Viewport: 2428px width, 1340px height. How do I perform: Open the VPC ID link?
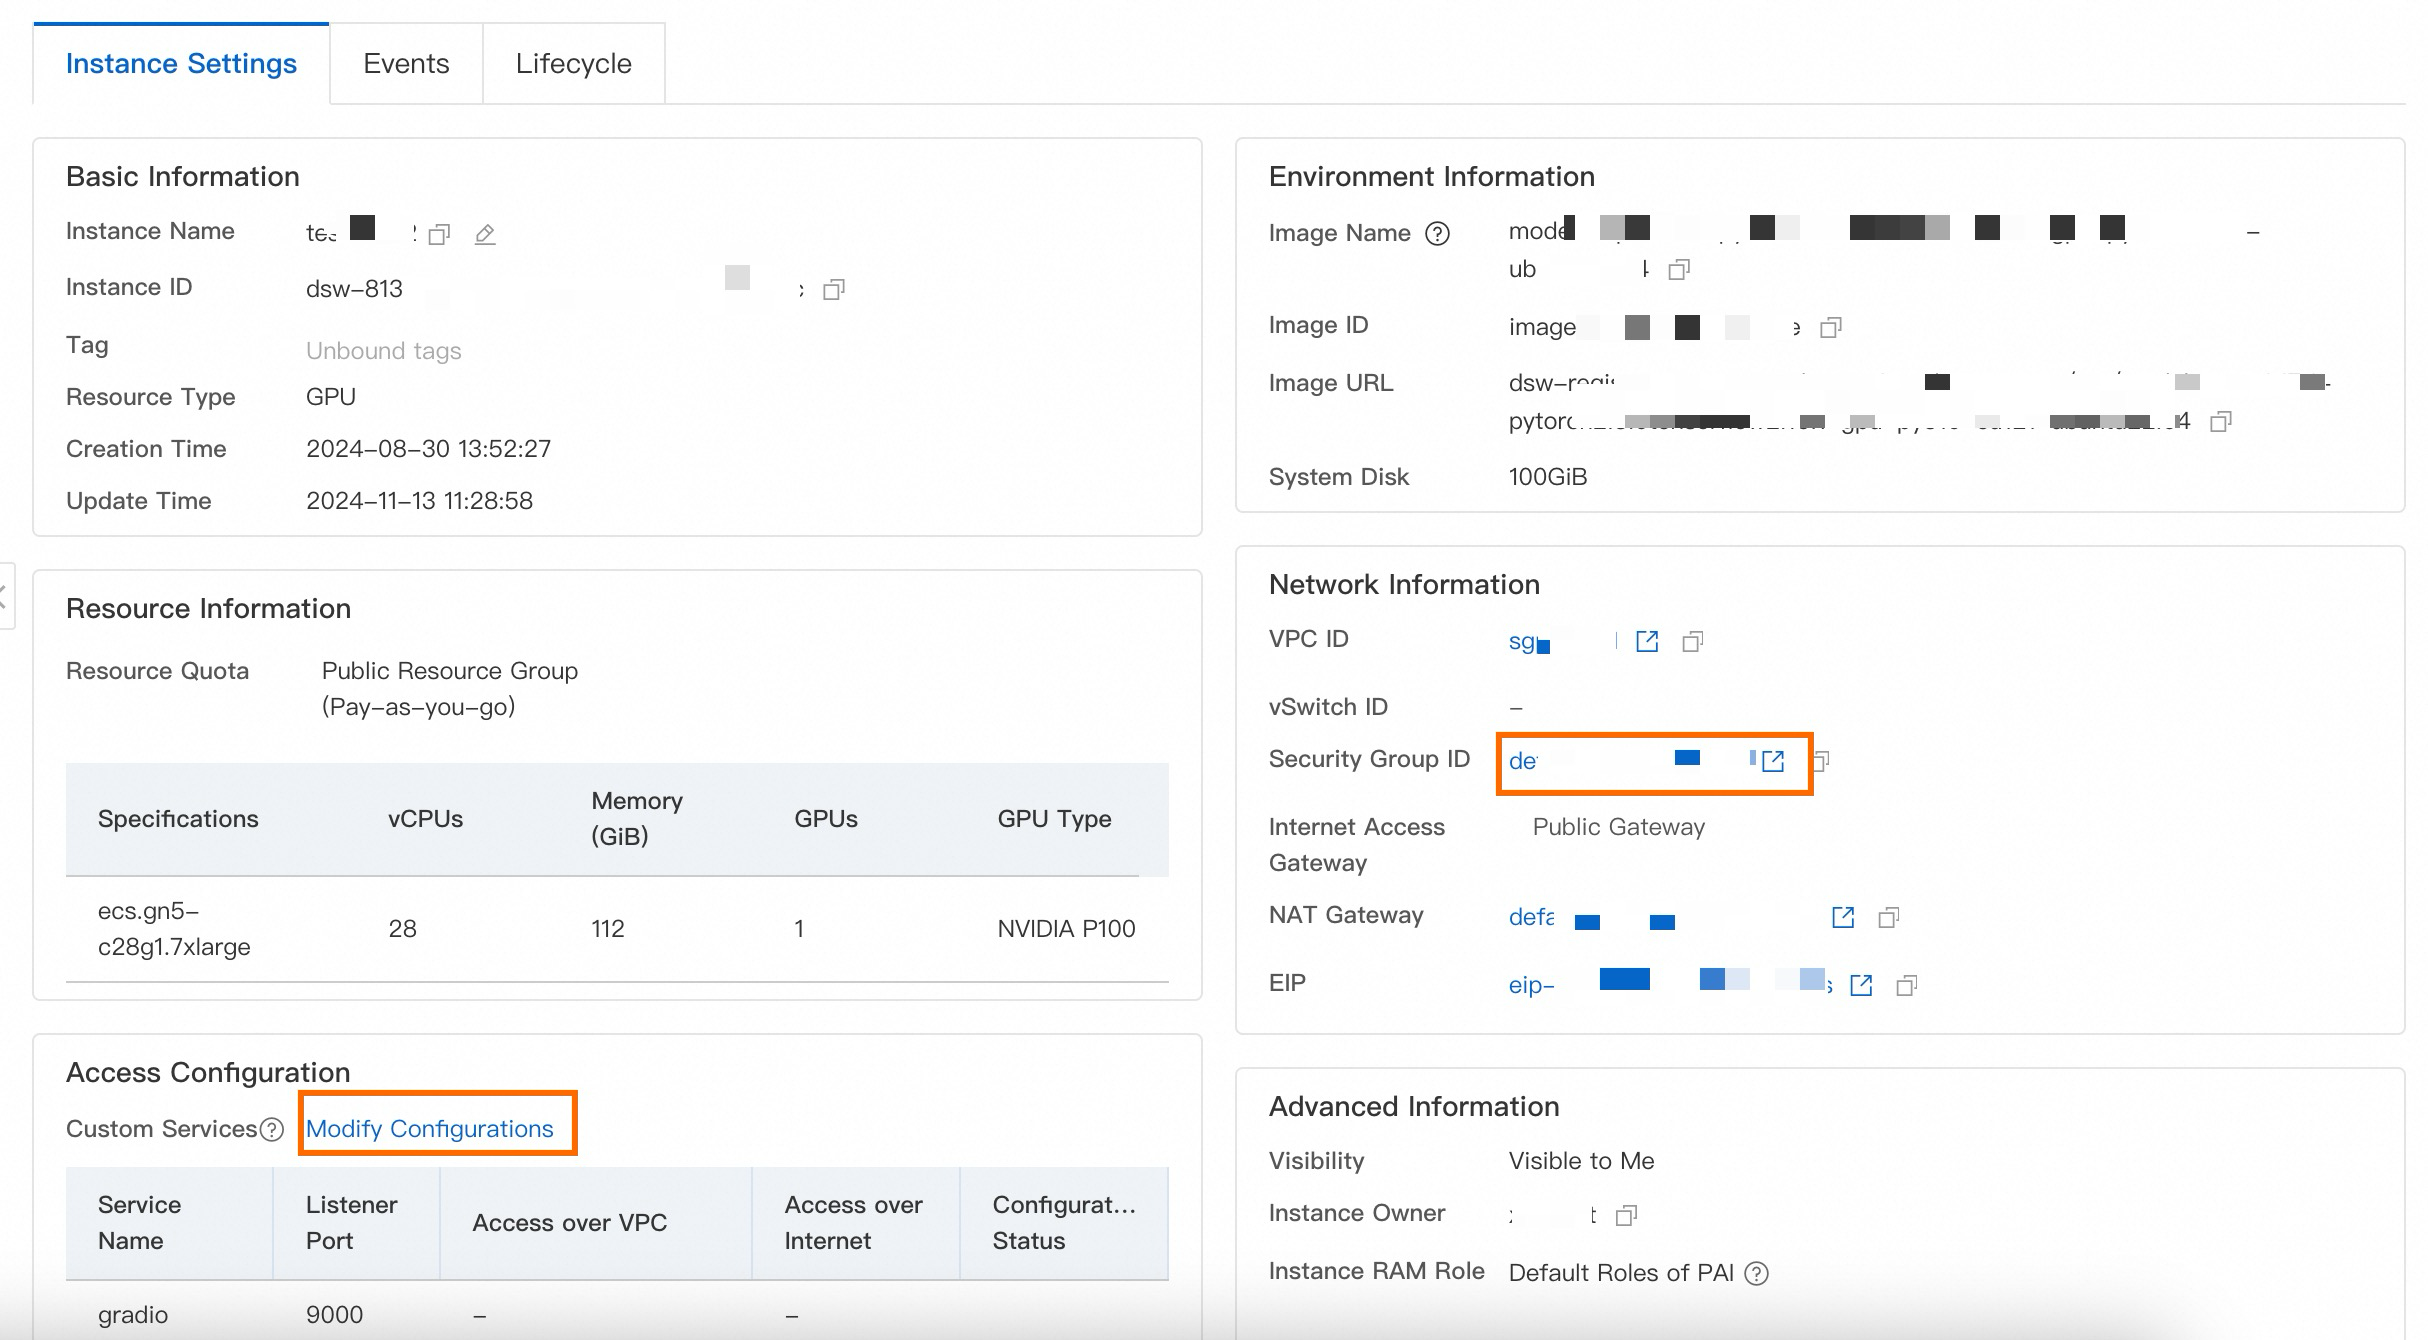(x=1562, y=641)
